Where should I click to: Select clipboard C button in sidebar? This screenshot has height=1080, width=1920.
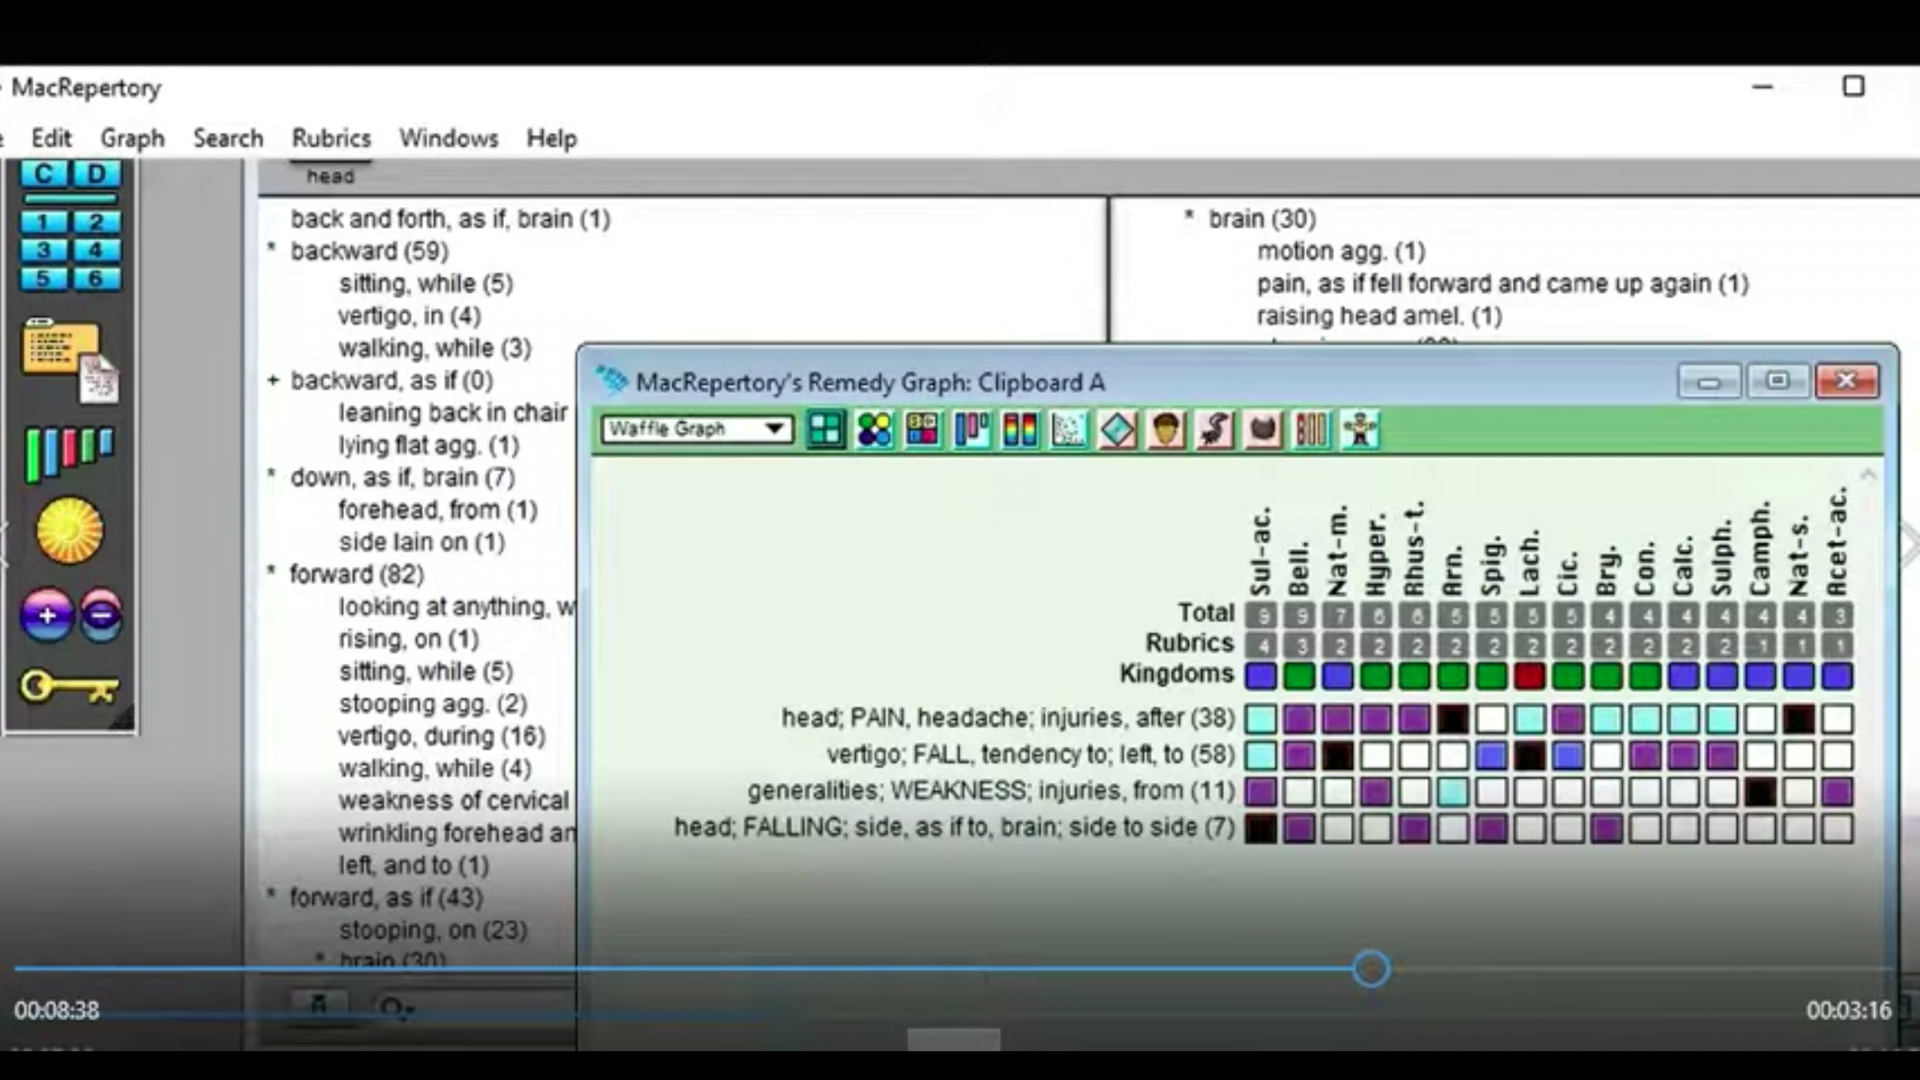click(43, 174)
